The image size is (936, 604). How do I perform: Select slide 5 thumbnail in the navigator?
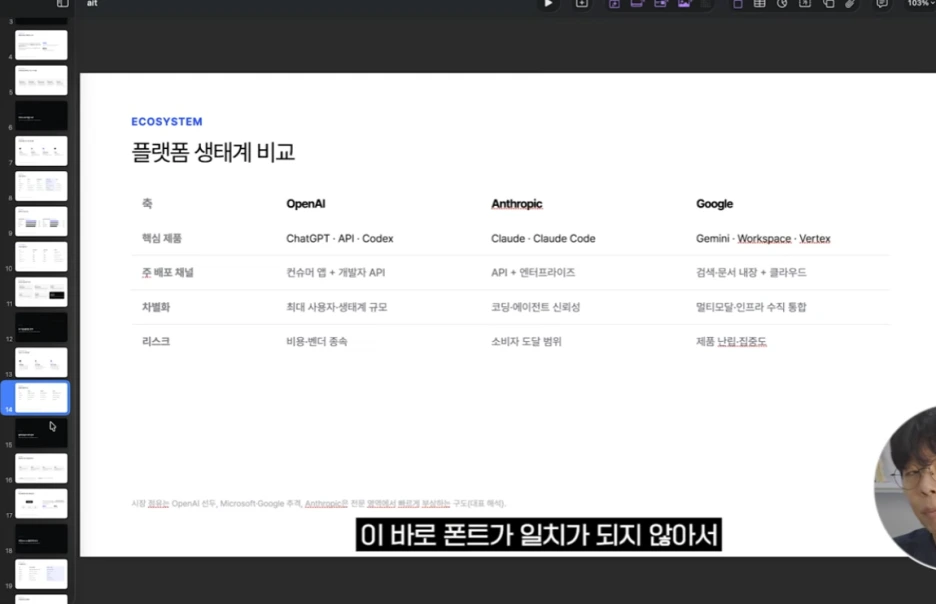tap(41, 80)
